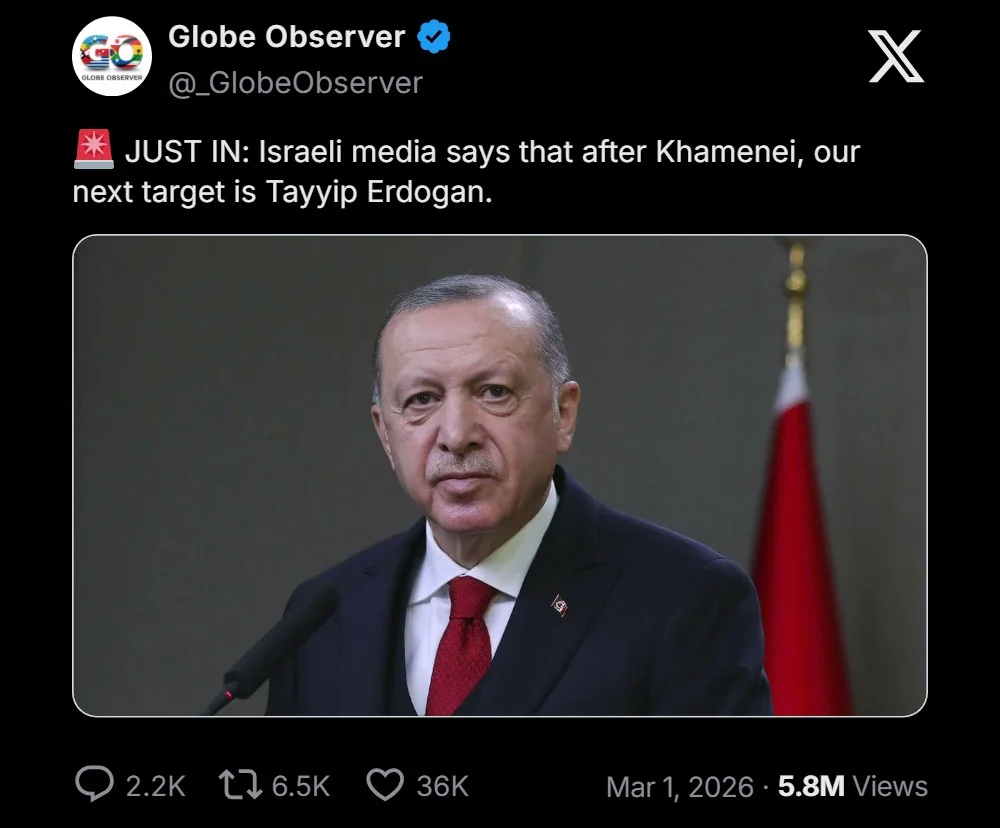1000x828 pixels.
Task: Click the X logo in the corner
Action: [895, 56]
